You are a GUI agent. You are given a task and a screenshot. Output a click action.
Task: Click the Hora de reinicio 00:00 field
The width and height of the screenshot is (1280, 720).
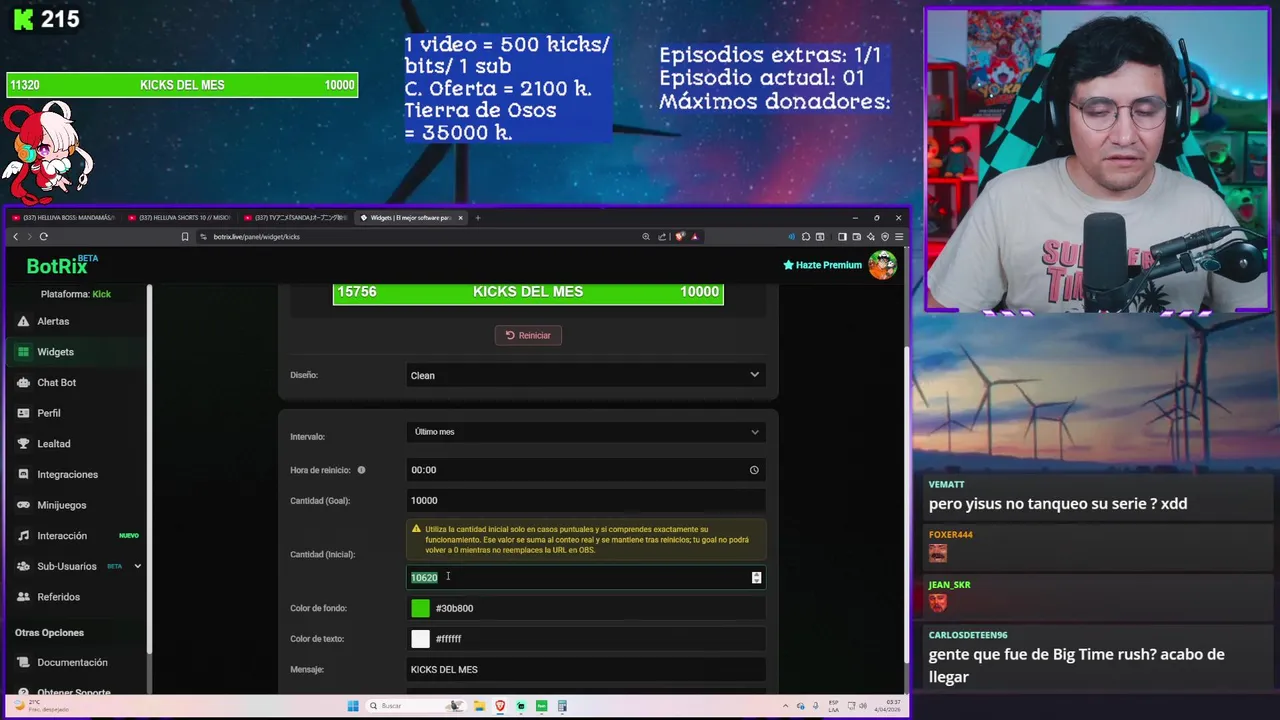tap(585, 470)
